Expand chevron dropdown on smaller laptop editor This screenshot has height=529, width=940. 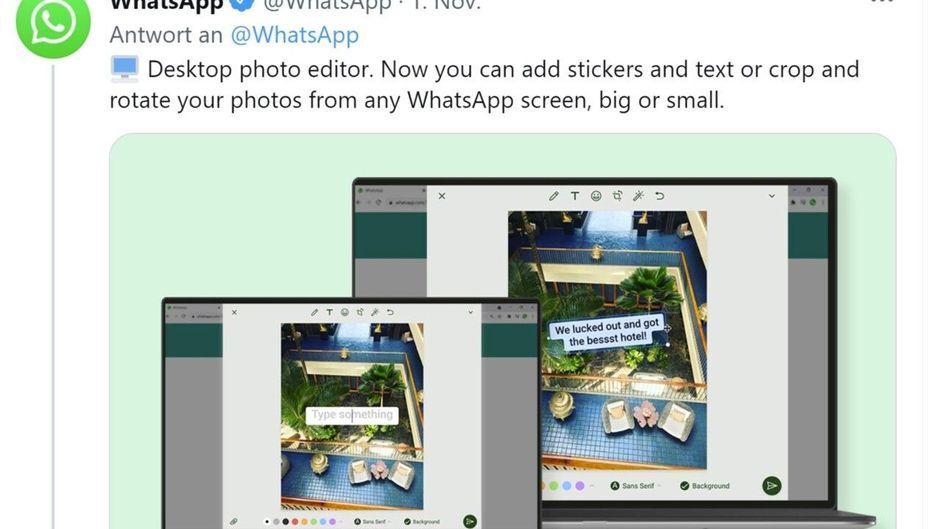[471, 312]
